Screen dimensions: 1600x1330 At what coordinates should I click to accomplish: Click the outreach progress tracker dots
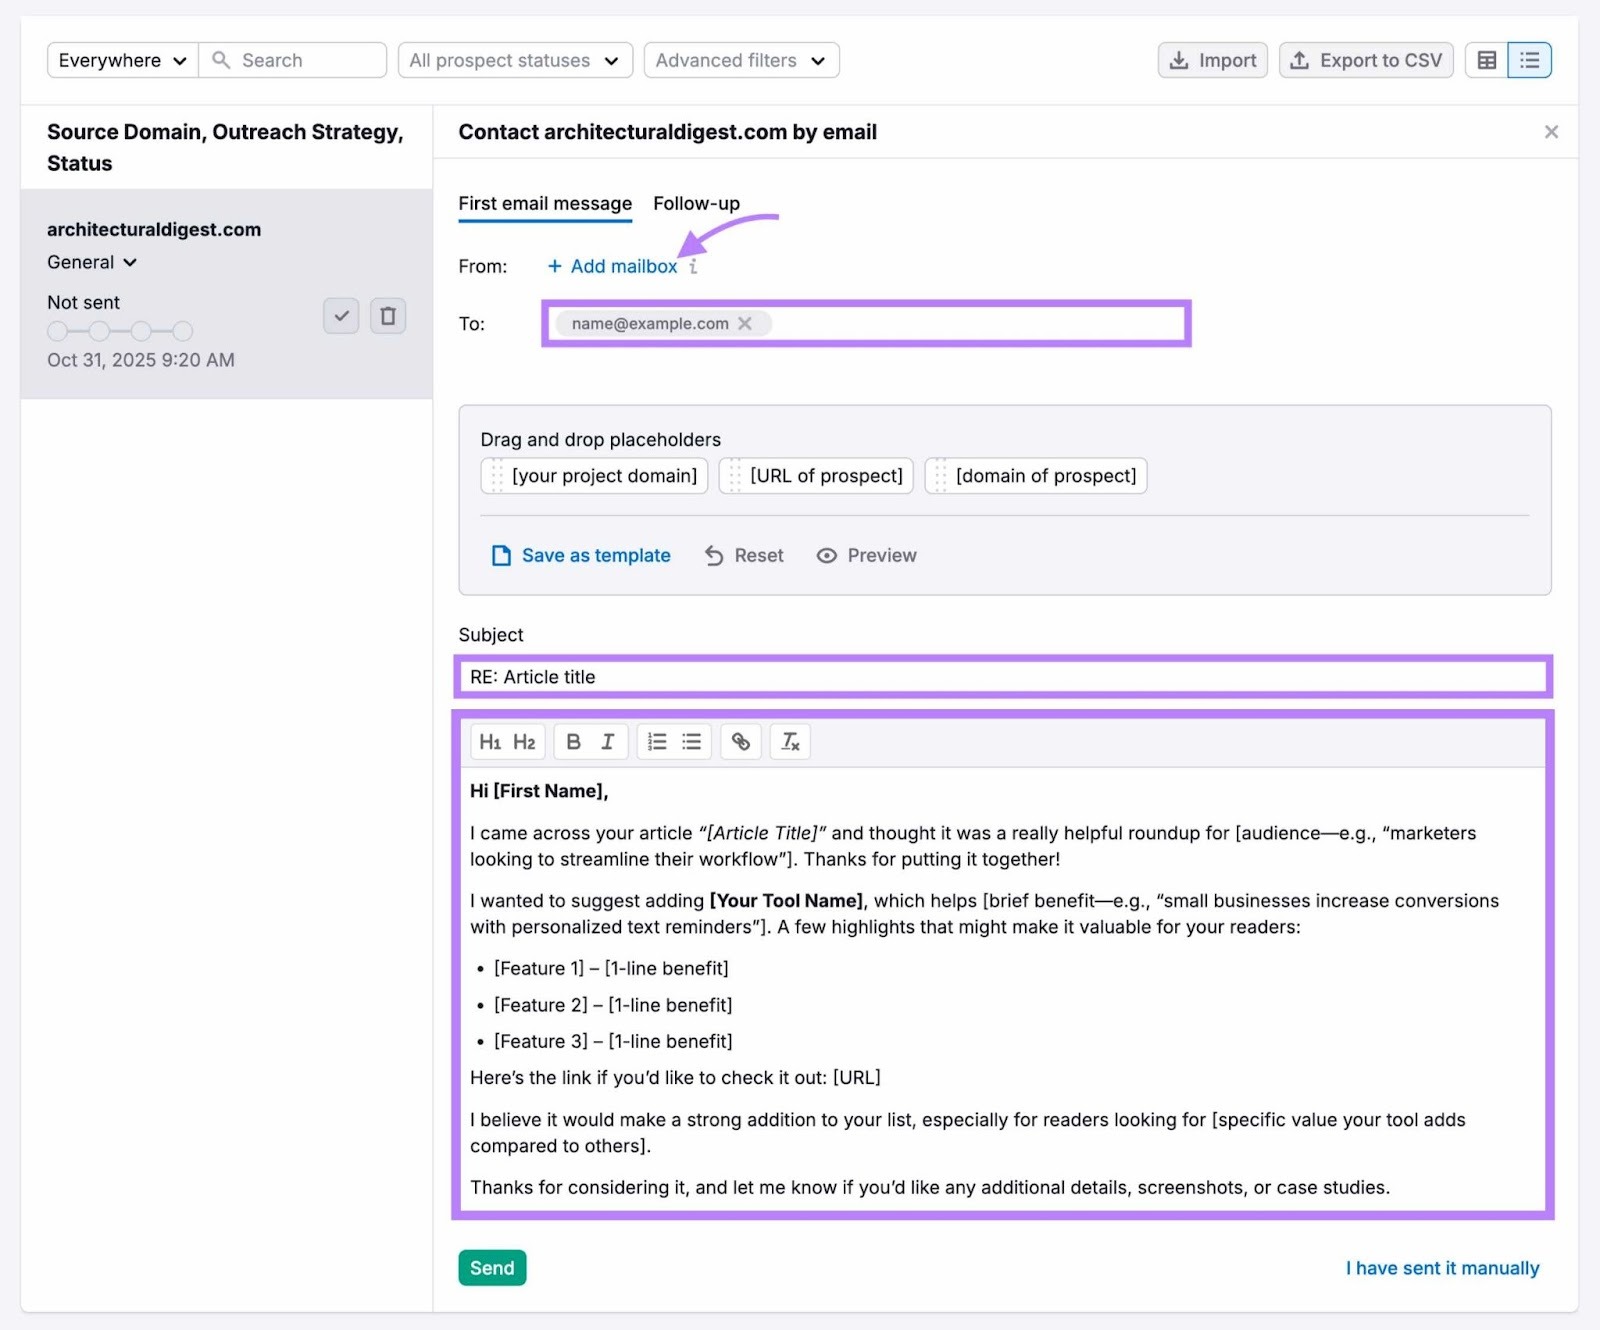(119, 330)
